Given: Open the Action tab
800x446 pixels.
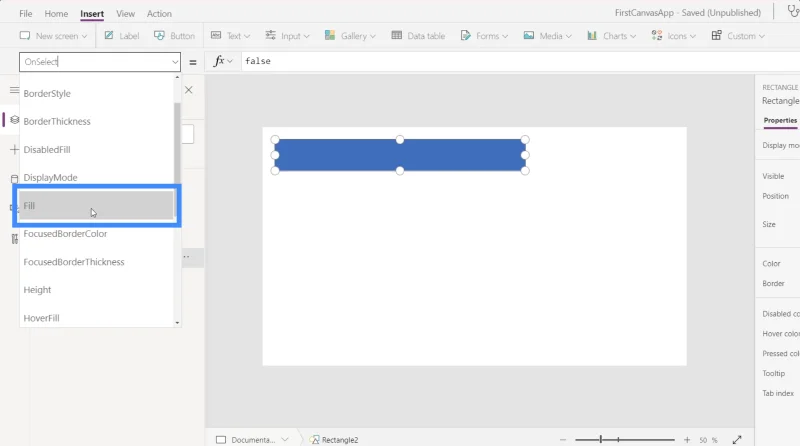Looking at the screenshot, I should (159, 14).
